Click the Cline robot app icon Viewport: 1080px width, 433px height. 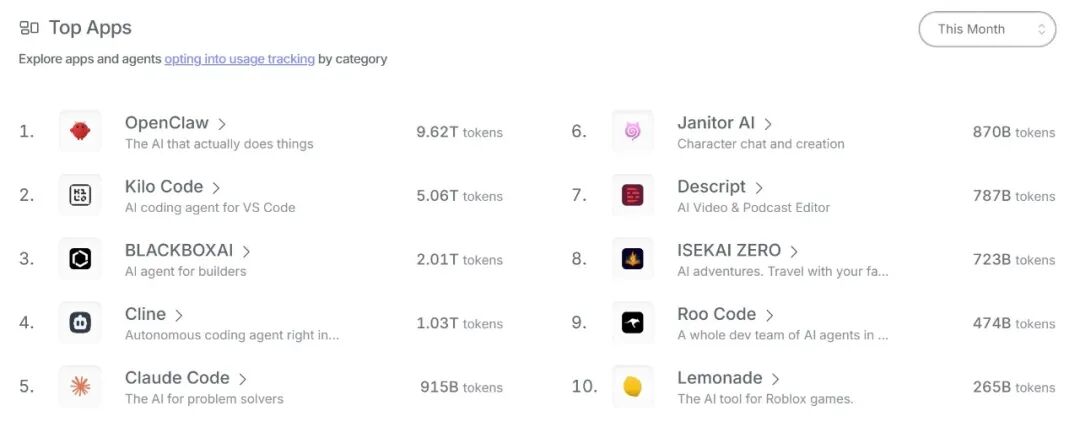click(x=80, y=323)
